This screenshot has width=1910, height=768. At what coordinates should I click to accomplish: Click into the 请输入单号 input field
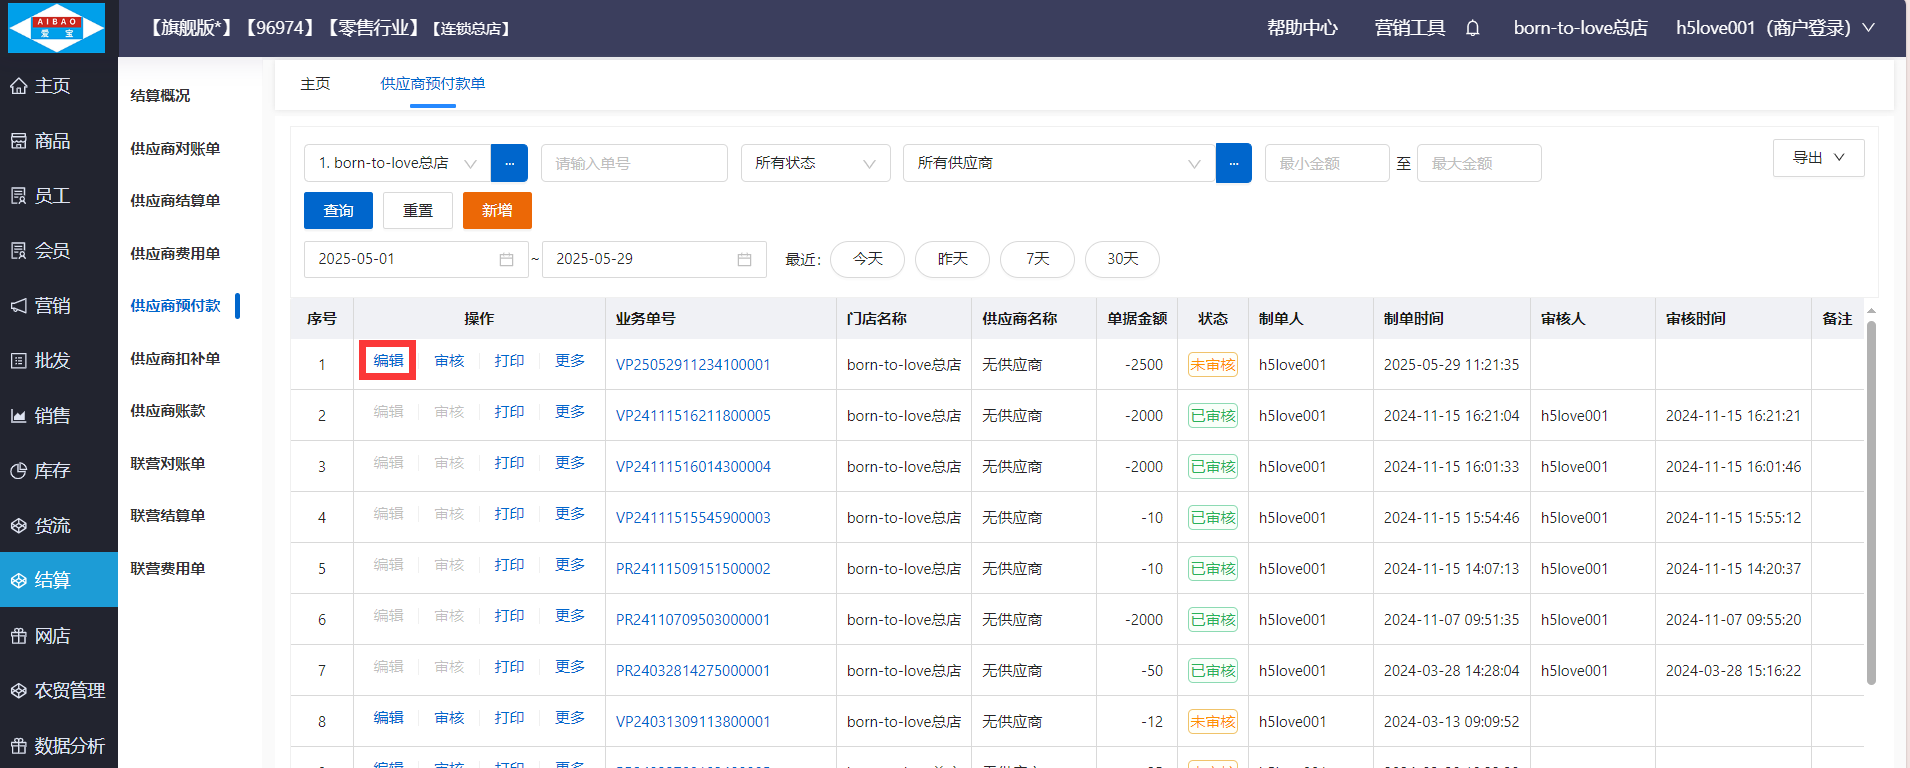633,163
